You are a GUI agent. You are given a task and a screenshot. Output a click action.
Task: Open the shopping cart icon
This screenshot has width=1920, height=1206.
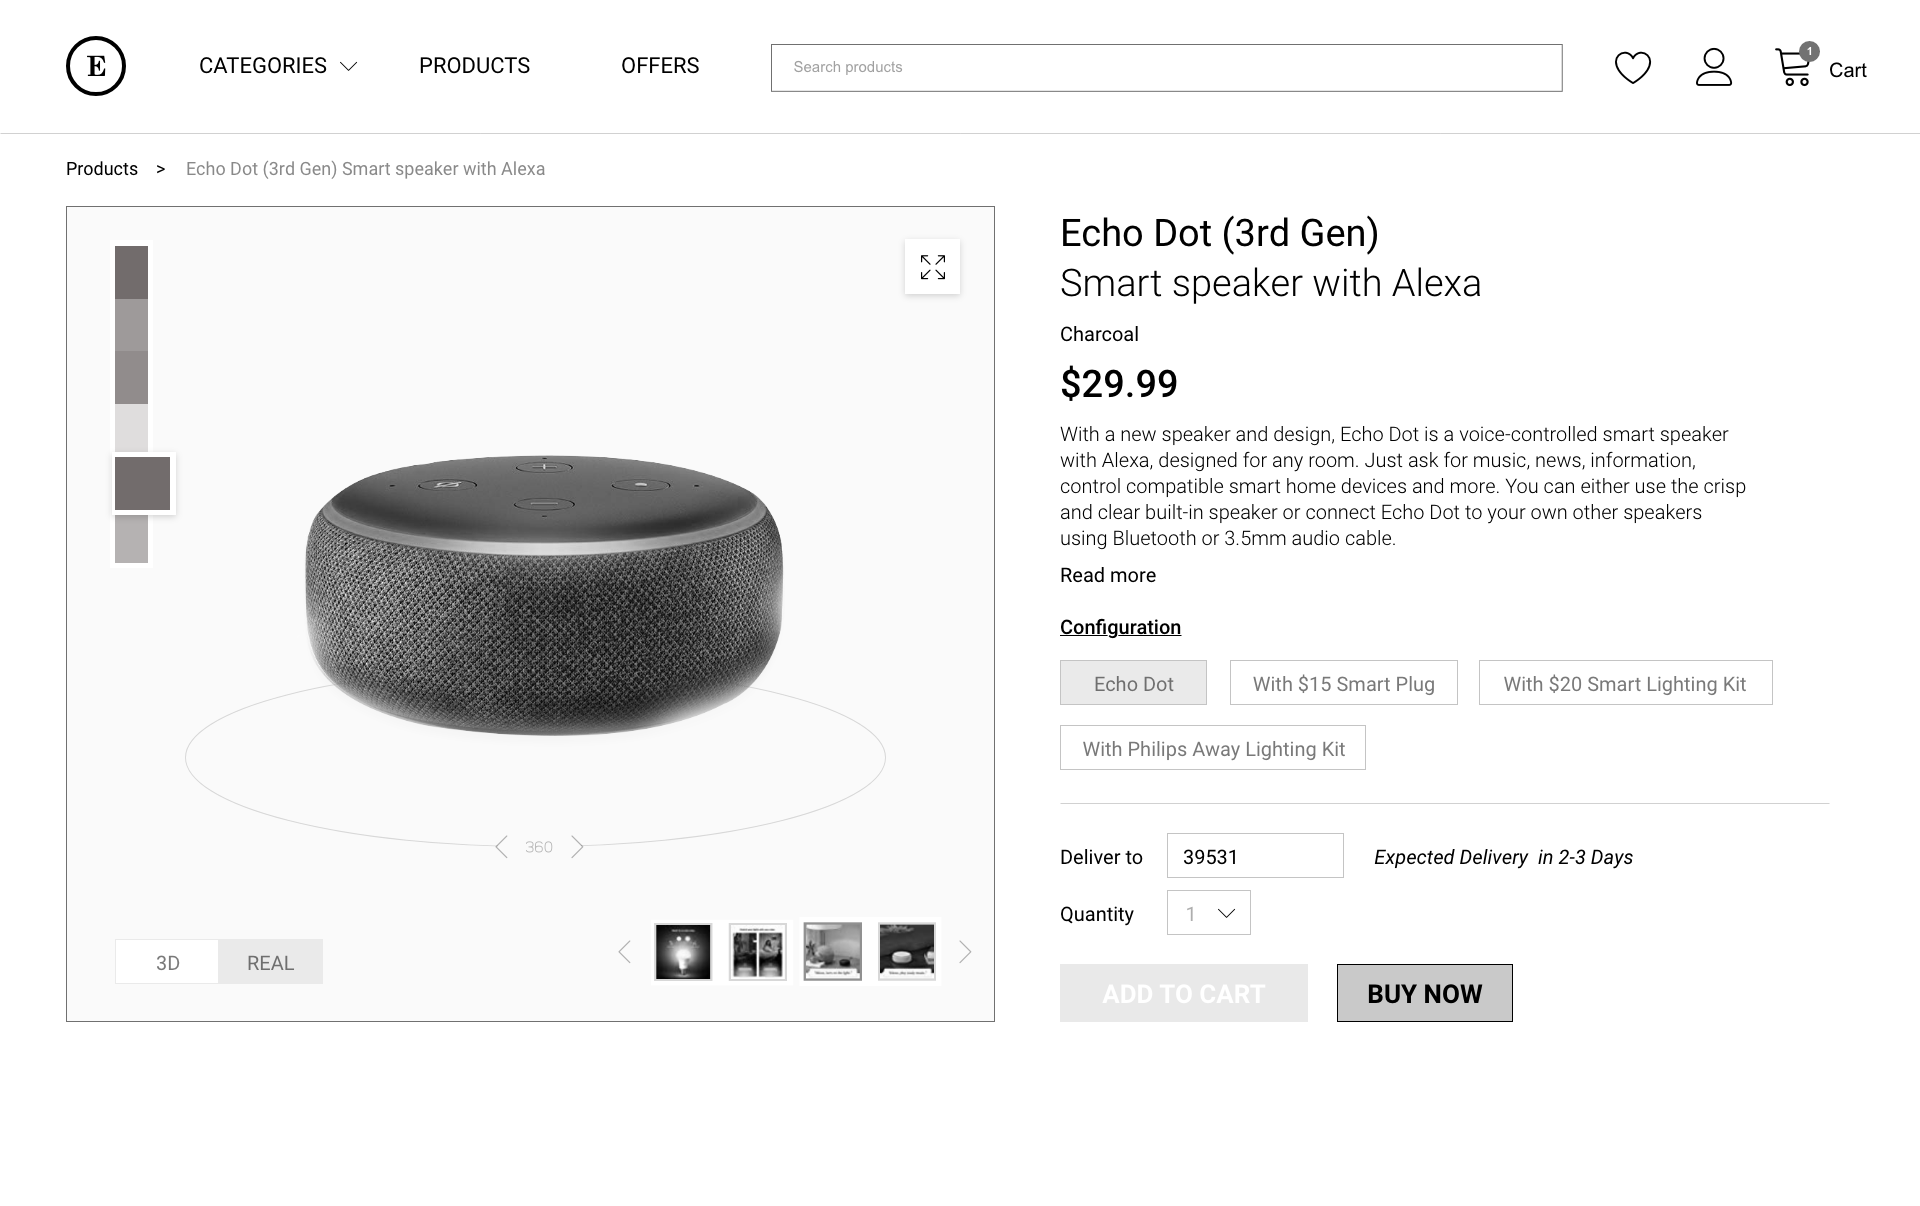[1794, 68]
